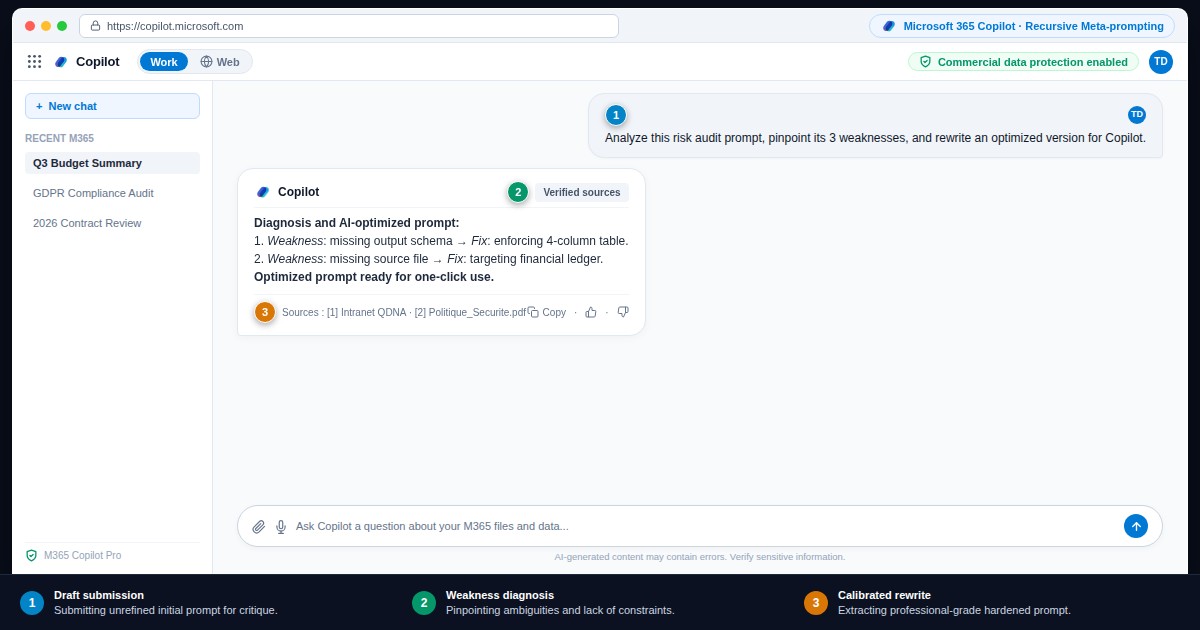Screen dimensions: 1200x630
Task: Switch to Work mode
Action: [164, 62]
